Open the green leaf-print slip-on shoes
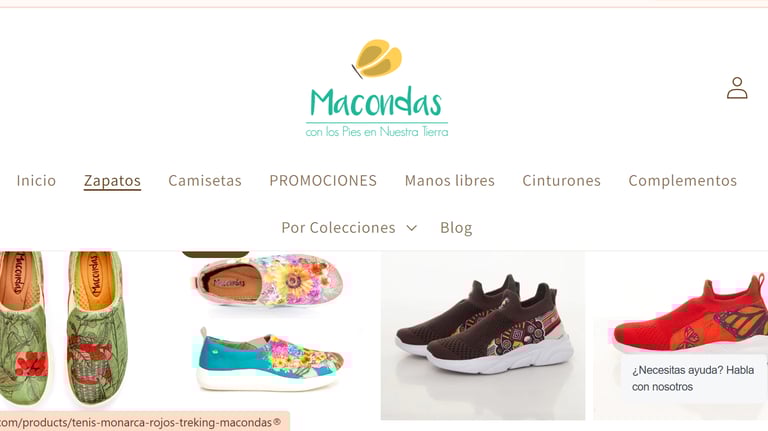This screenshot has width=768, height=431. coord(63,328)
